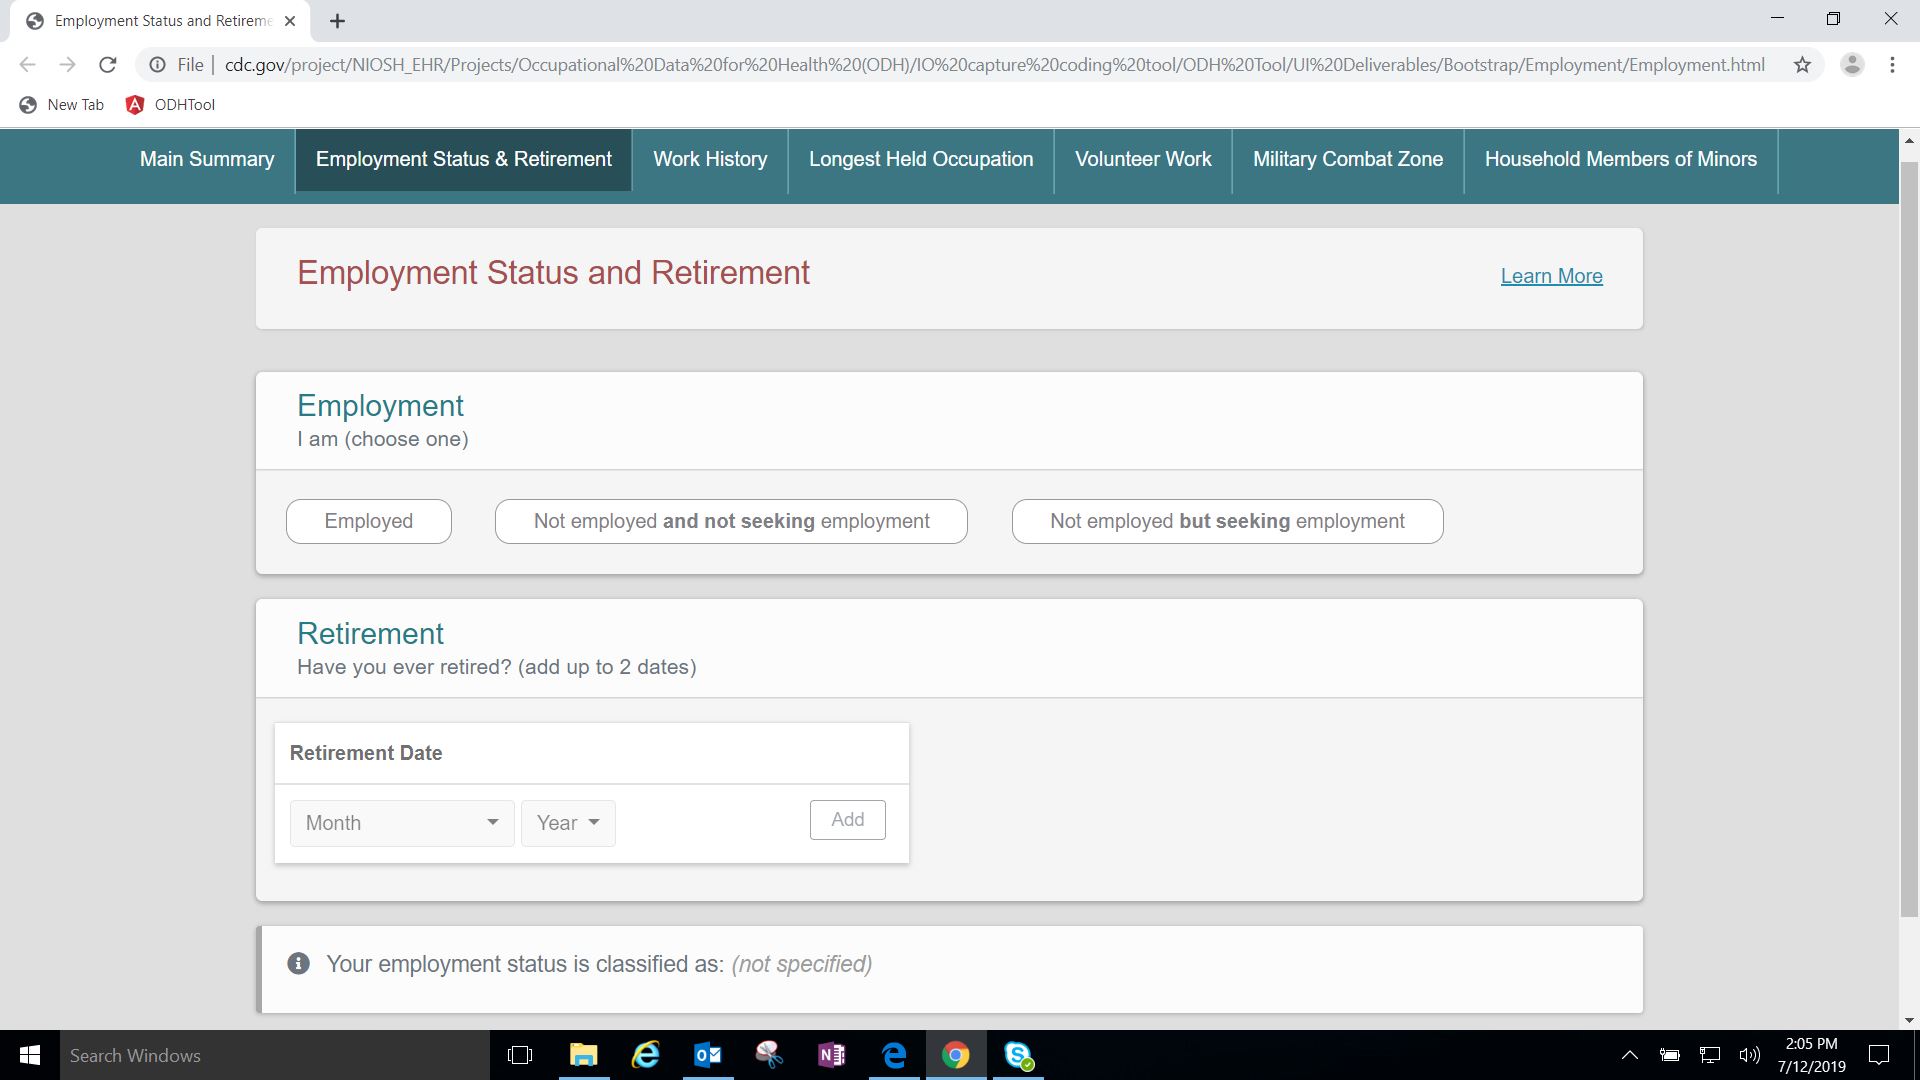The width and height of the screenshot is (1920, 1080).
Task: Select the Employed option
Action: [368, 521]
